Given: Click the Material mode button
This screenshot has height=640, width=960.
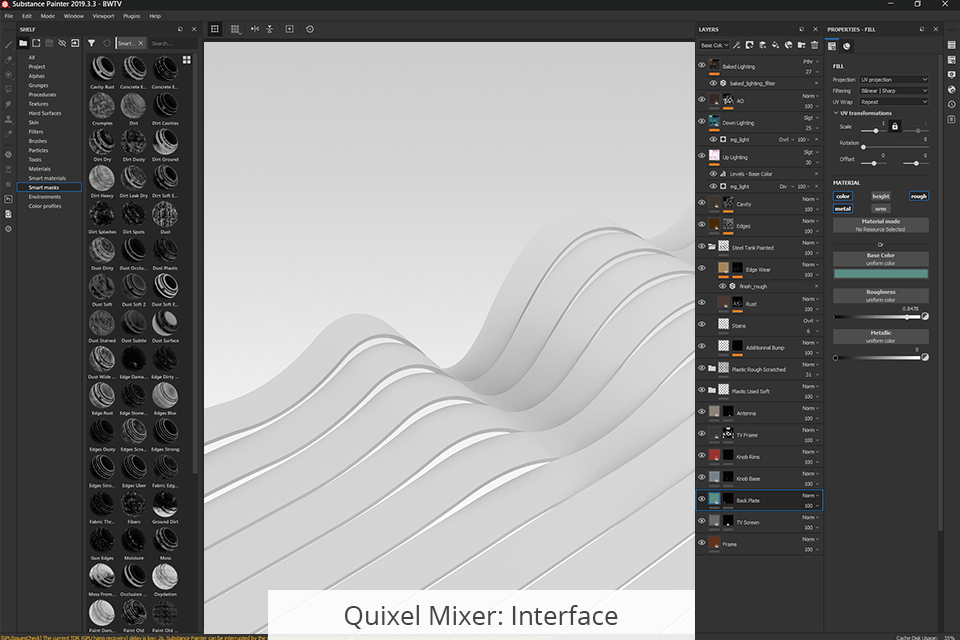Looking at the screenshot, I should click(x=880, y=225).
